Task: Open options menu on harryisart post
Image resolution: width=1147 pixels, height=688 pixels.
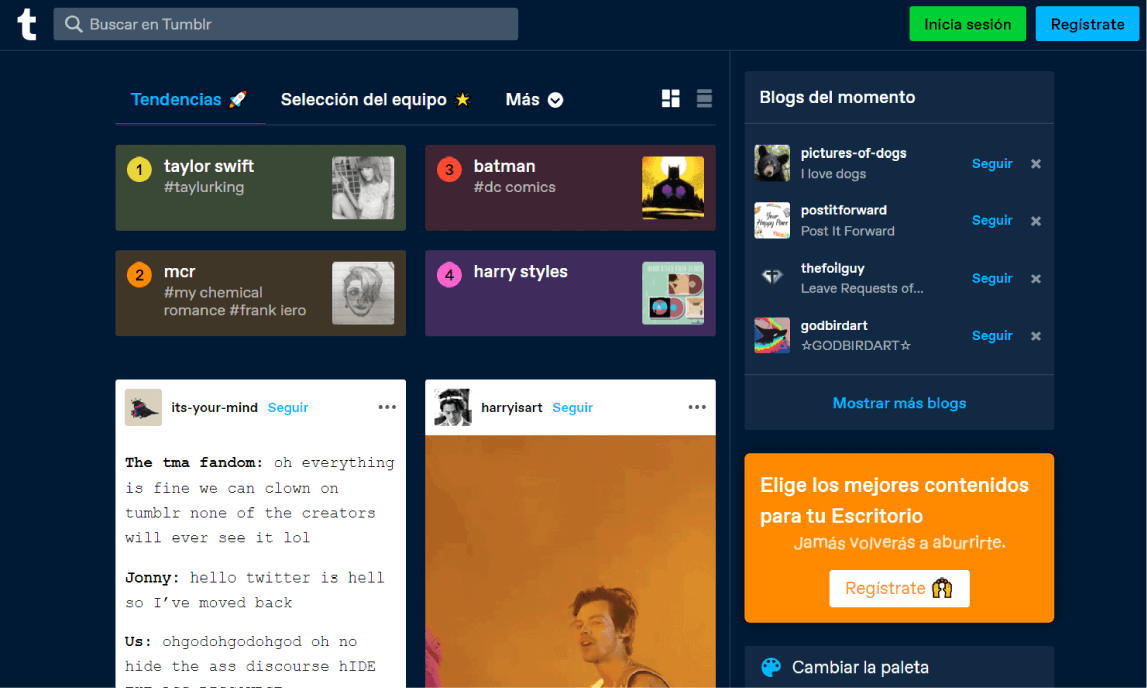Action: point(697,407)
